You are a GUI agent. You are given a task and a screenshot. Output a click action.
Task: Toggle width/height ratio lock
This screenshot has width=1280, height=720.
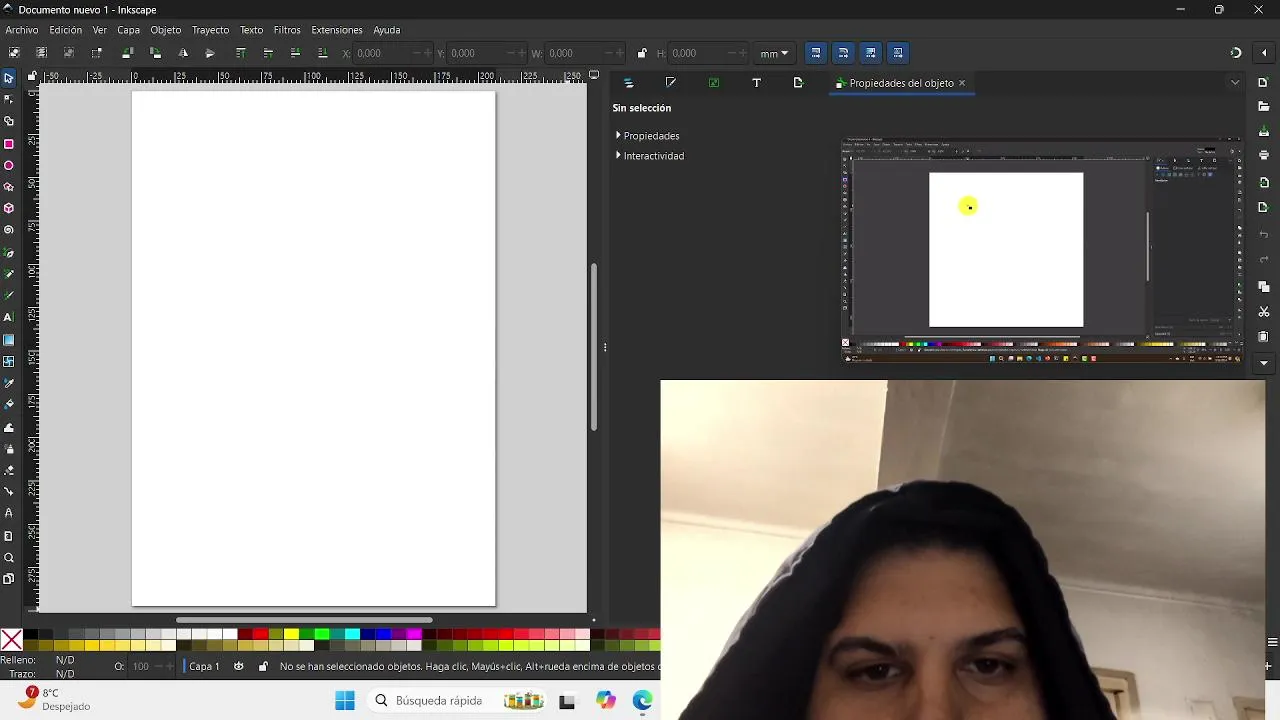pos(642,53)
